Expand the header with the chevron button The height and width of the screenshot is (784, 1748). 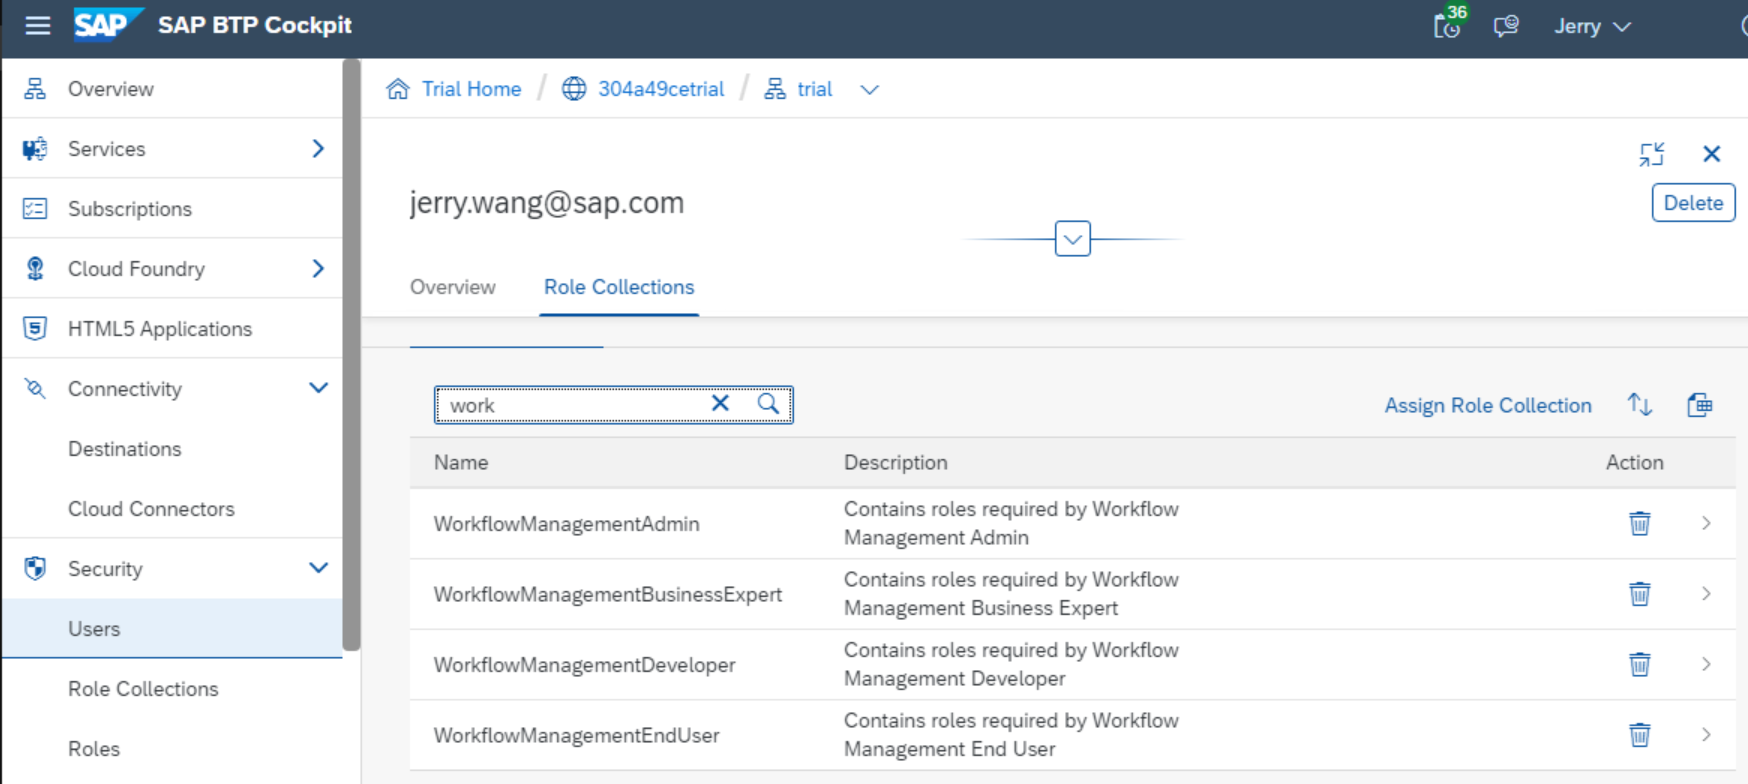1073,239
